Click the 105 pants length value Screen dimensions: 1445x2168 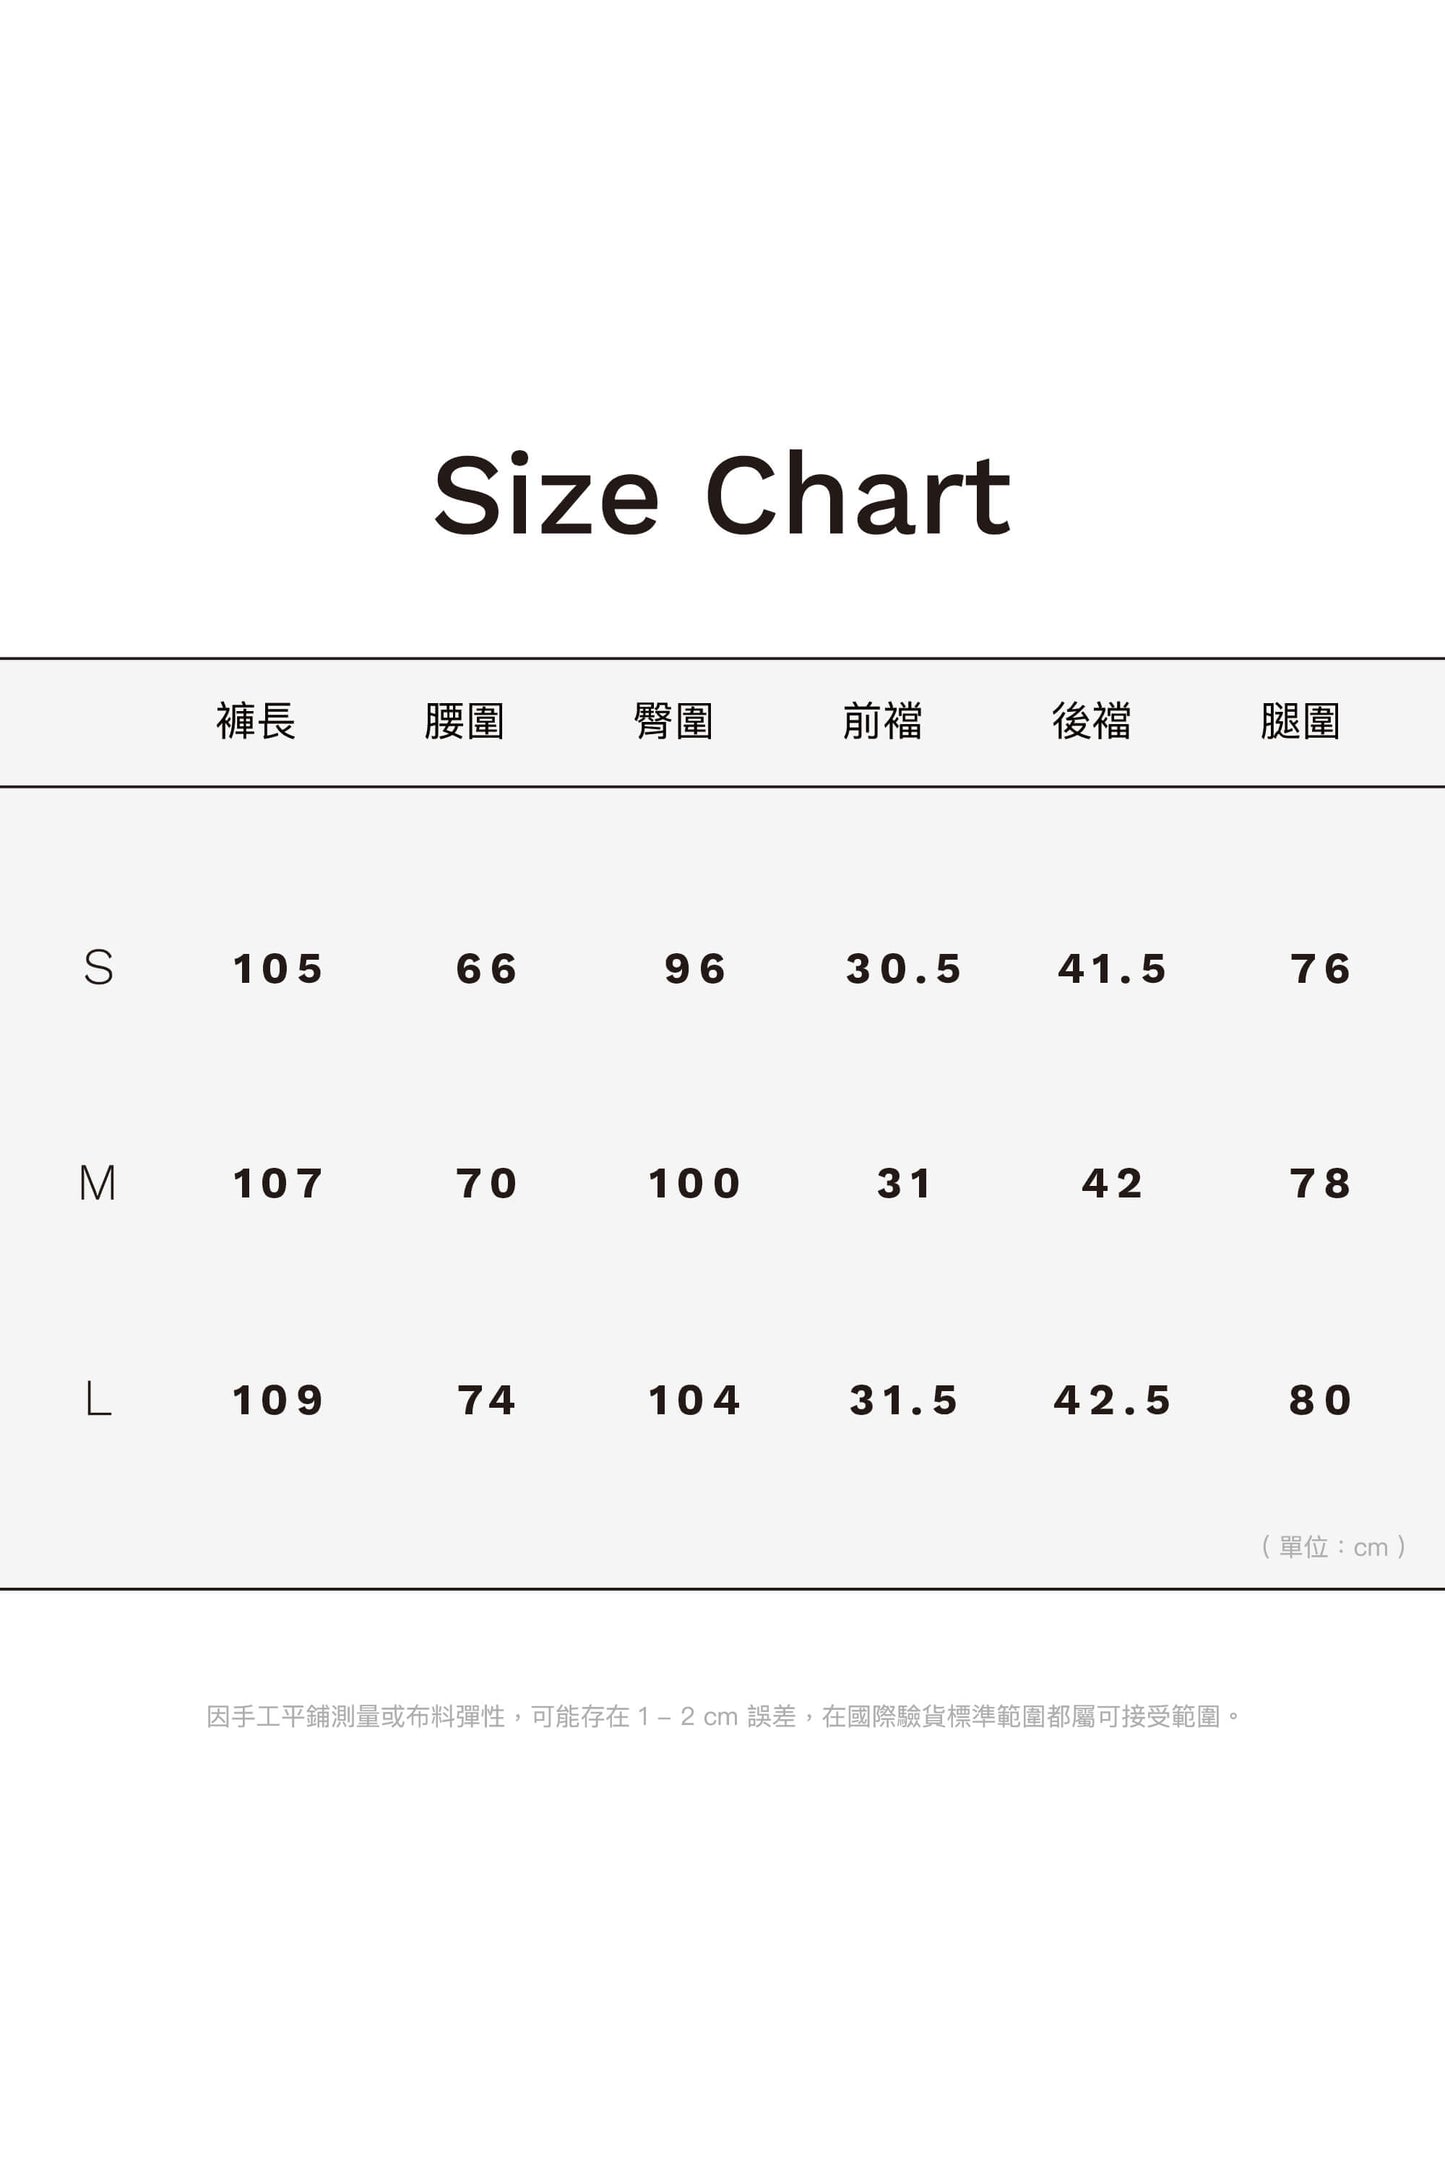click(278, 969)
